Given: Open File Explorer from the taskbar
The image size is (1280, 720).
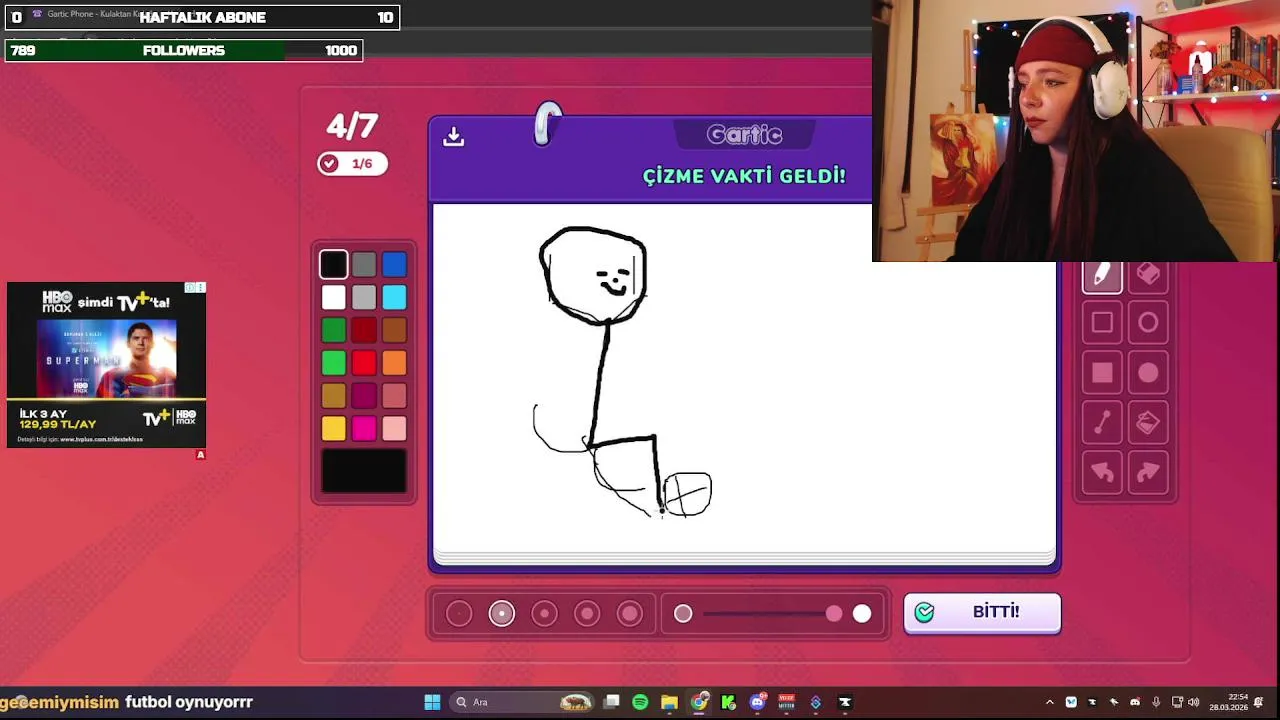Looking at the screenshot, I should pyautogui.click(x=669, y=702).
